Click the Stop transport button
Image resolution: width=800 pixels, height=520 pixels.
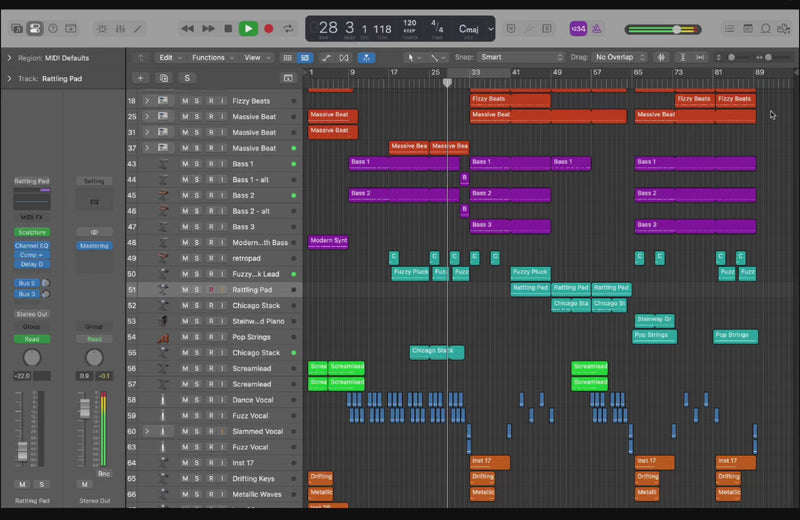point(228,29)
